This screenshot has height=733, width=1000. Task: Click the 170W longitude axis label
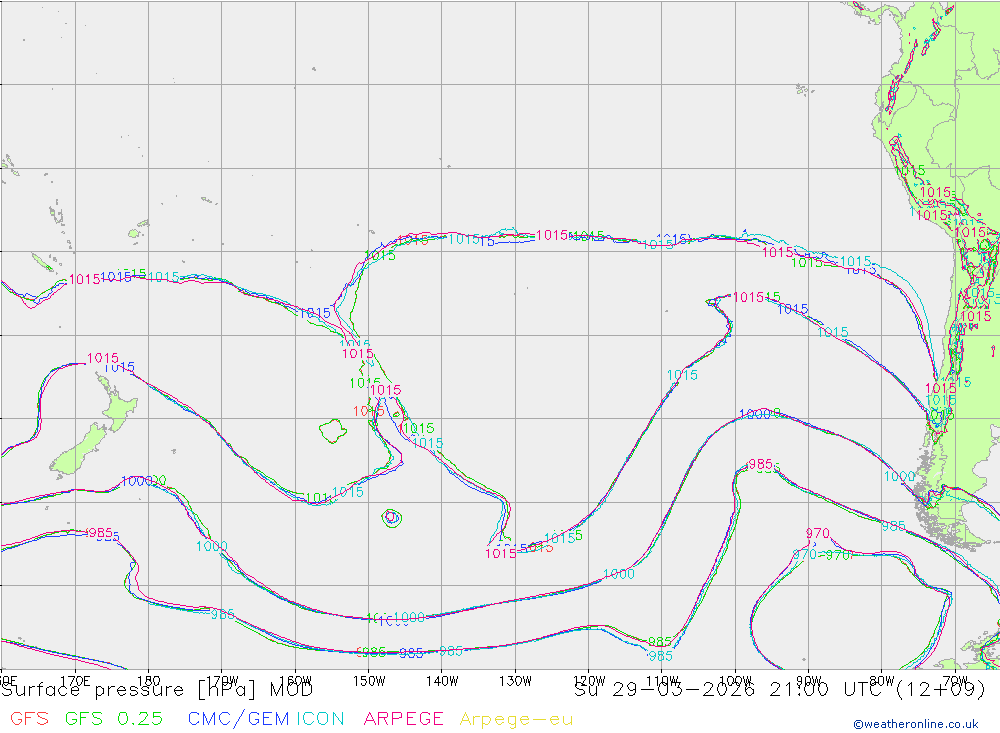coord(222,681)
